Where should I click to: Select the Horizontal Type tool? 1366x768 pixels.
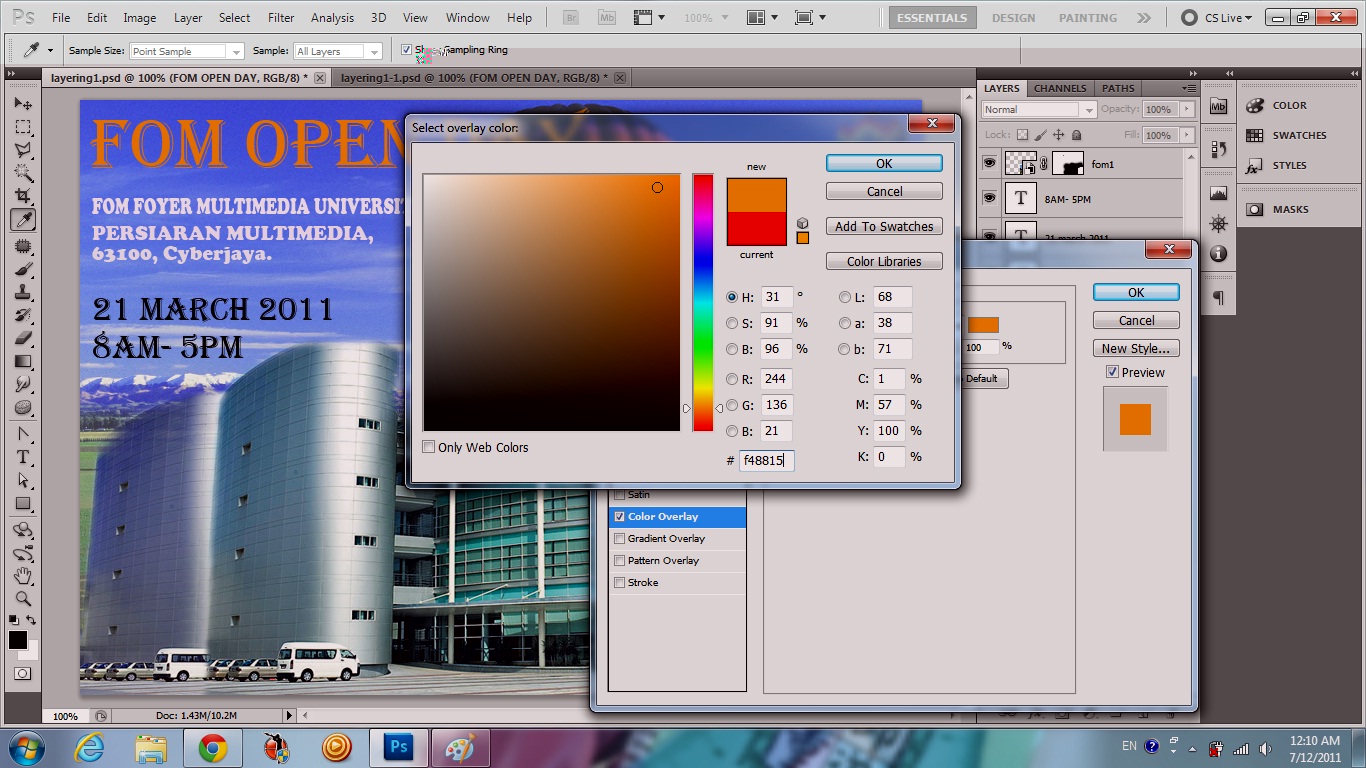pos(23,457)
